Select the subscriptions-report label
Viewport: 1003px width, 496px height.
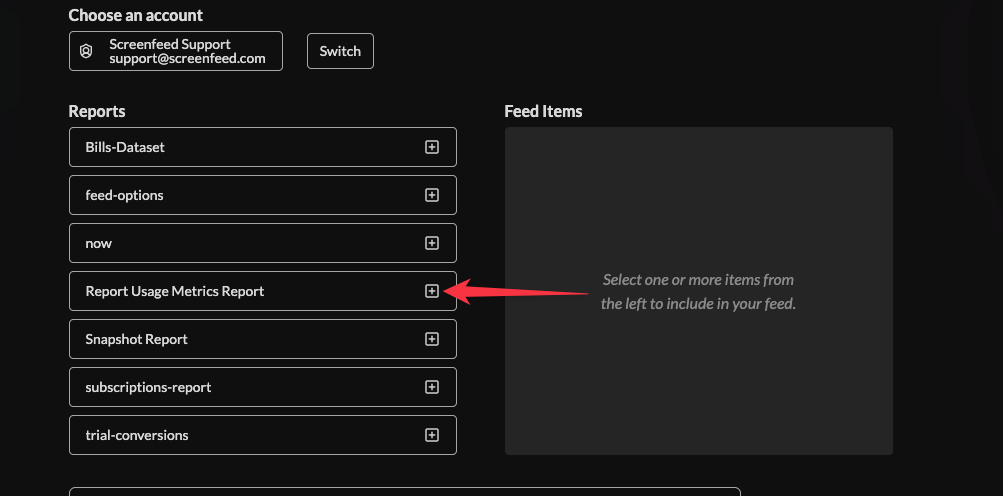point(148,387)
